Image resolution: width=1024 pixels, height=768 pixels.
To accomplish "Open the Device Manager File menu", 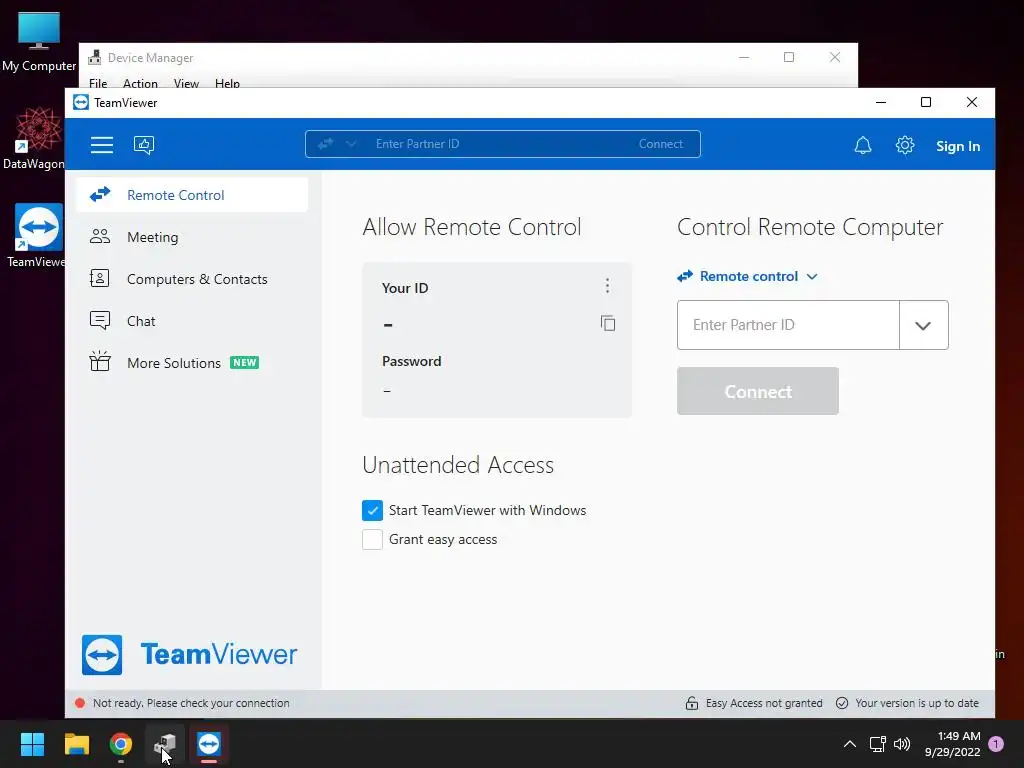I will click(98, 83).
